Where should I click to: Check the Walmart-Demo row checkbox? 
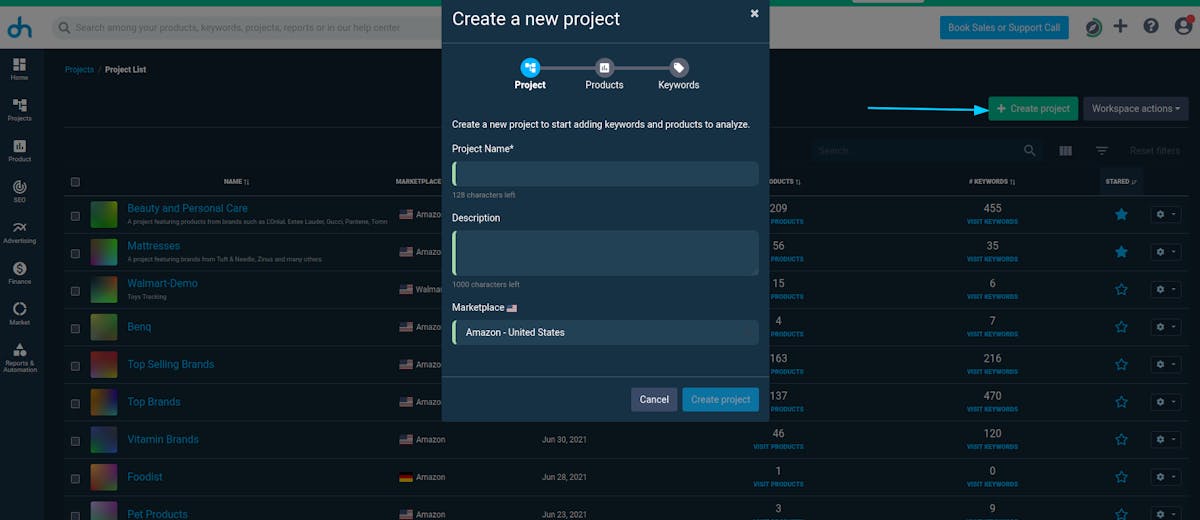coord(75,290)
